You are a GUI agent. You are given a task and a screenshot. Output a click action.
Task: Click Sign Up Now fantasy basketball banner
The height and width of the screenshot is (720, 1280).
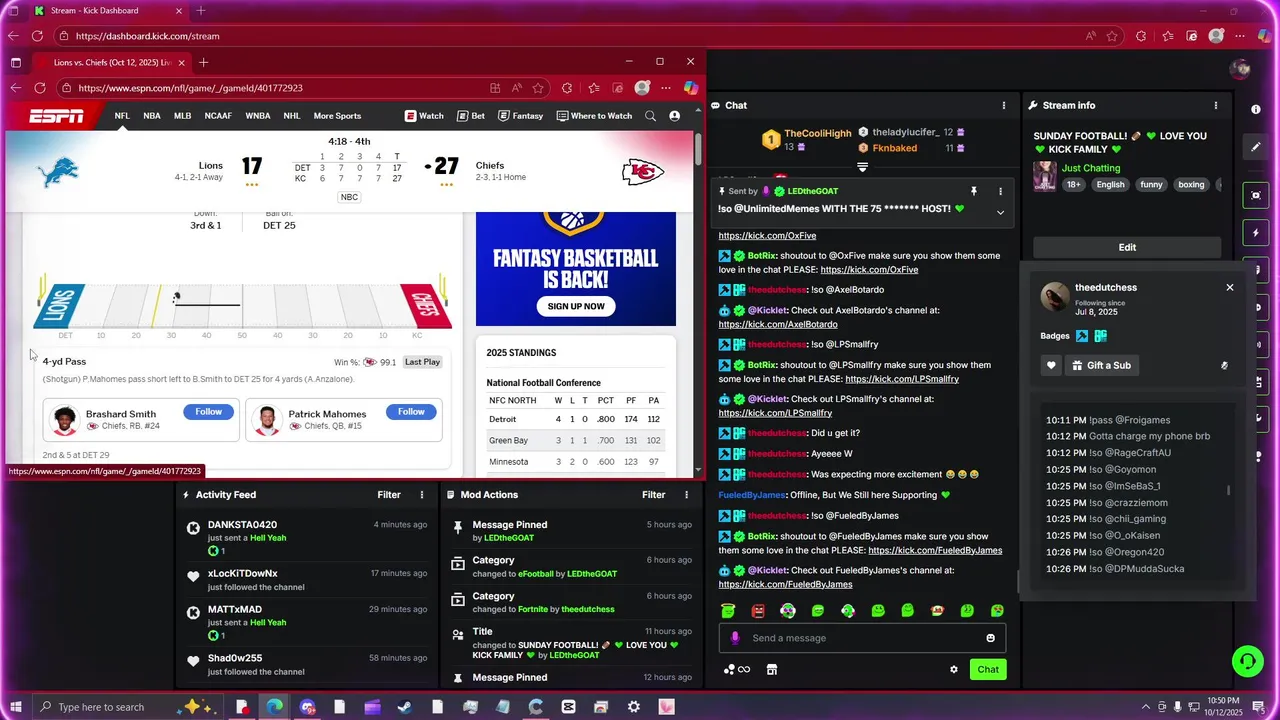576,306
